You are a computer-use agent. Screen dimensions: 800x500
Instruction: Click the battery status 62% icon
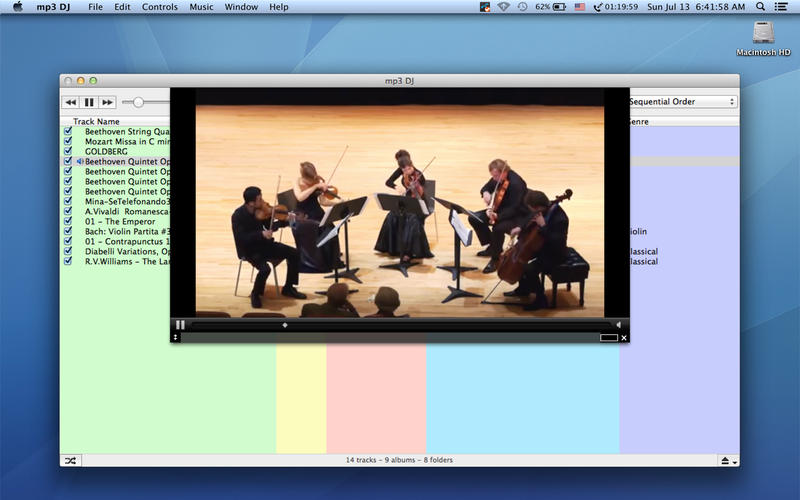click(551, 7)
